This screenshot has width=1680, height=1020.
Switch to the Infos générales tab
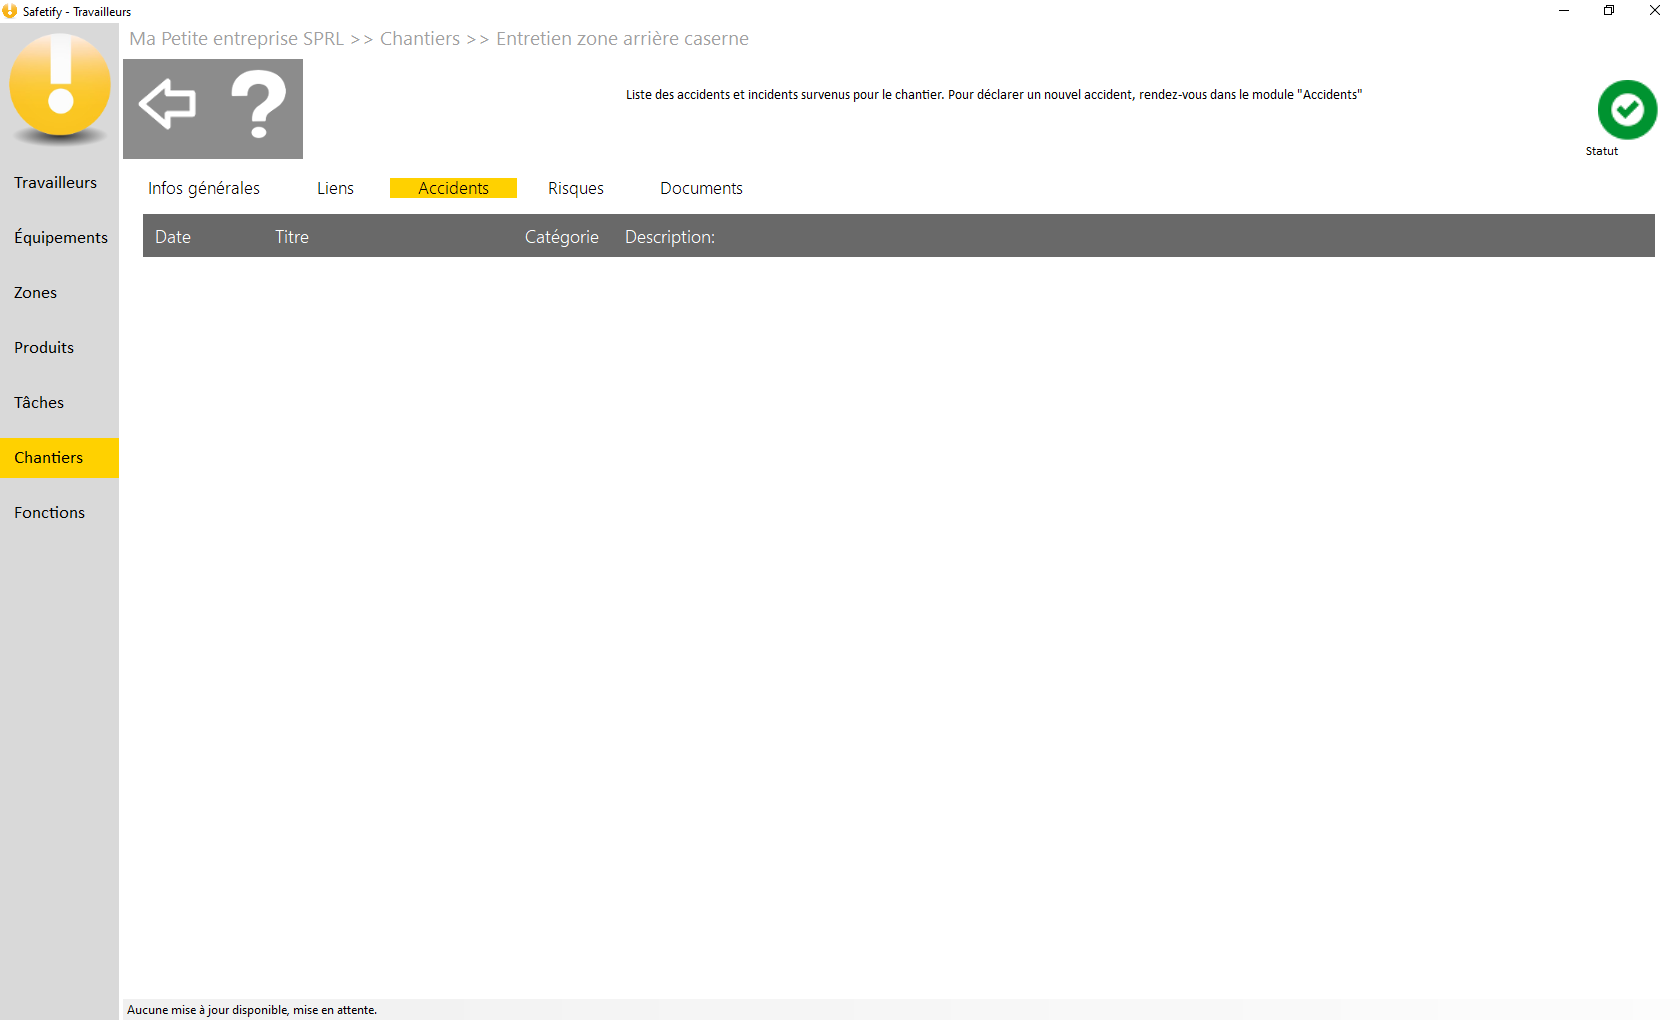(x=204, y=188)
